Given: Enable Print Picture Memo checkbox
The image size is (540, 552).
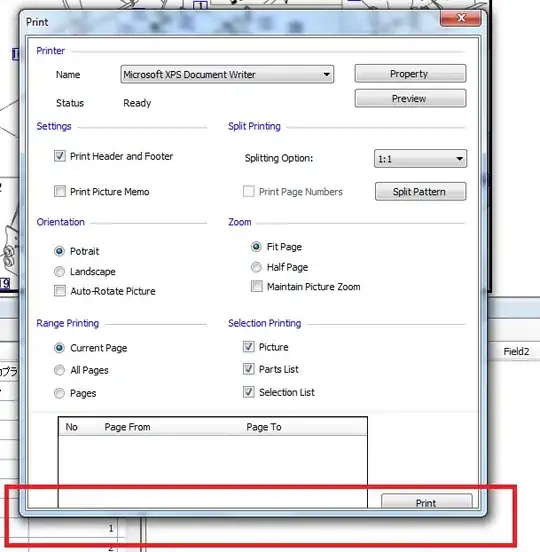Looking at the screenshot, I should pos(60,192).
